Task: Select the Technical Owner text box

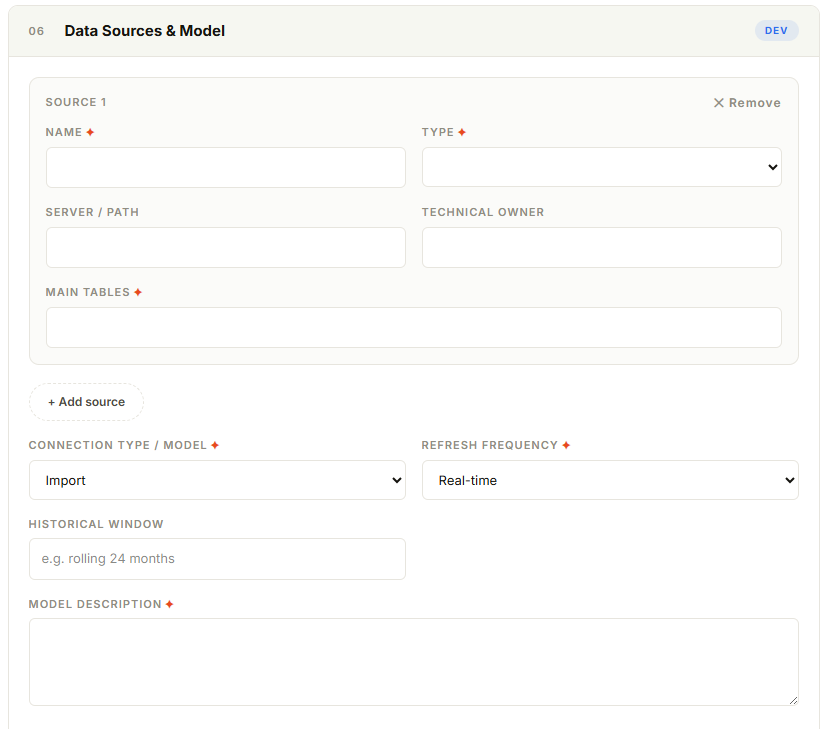Action: (x=602, y=247)
